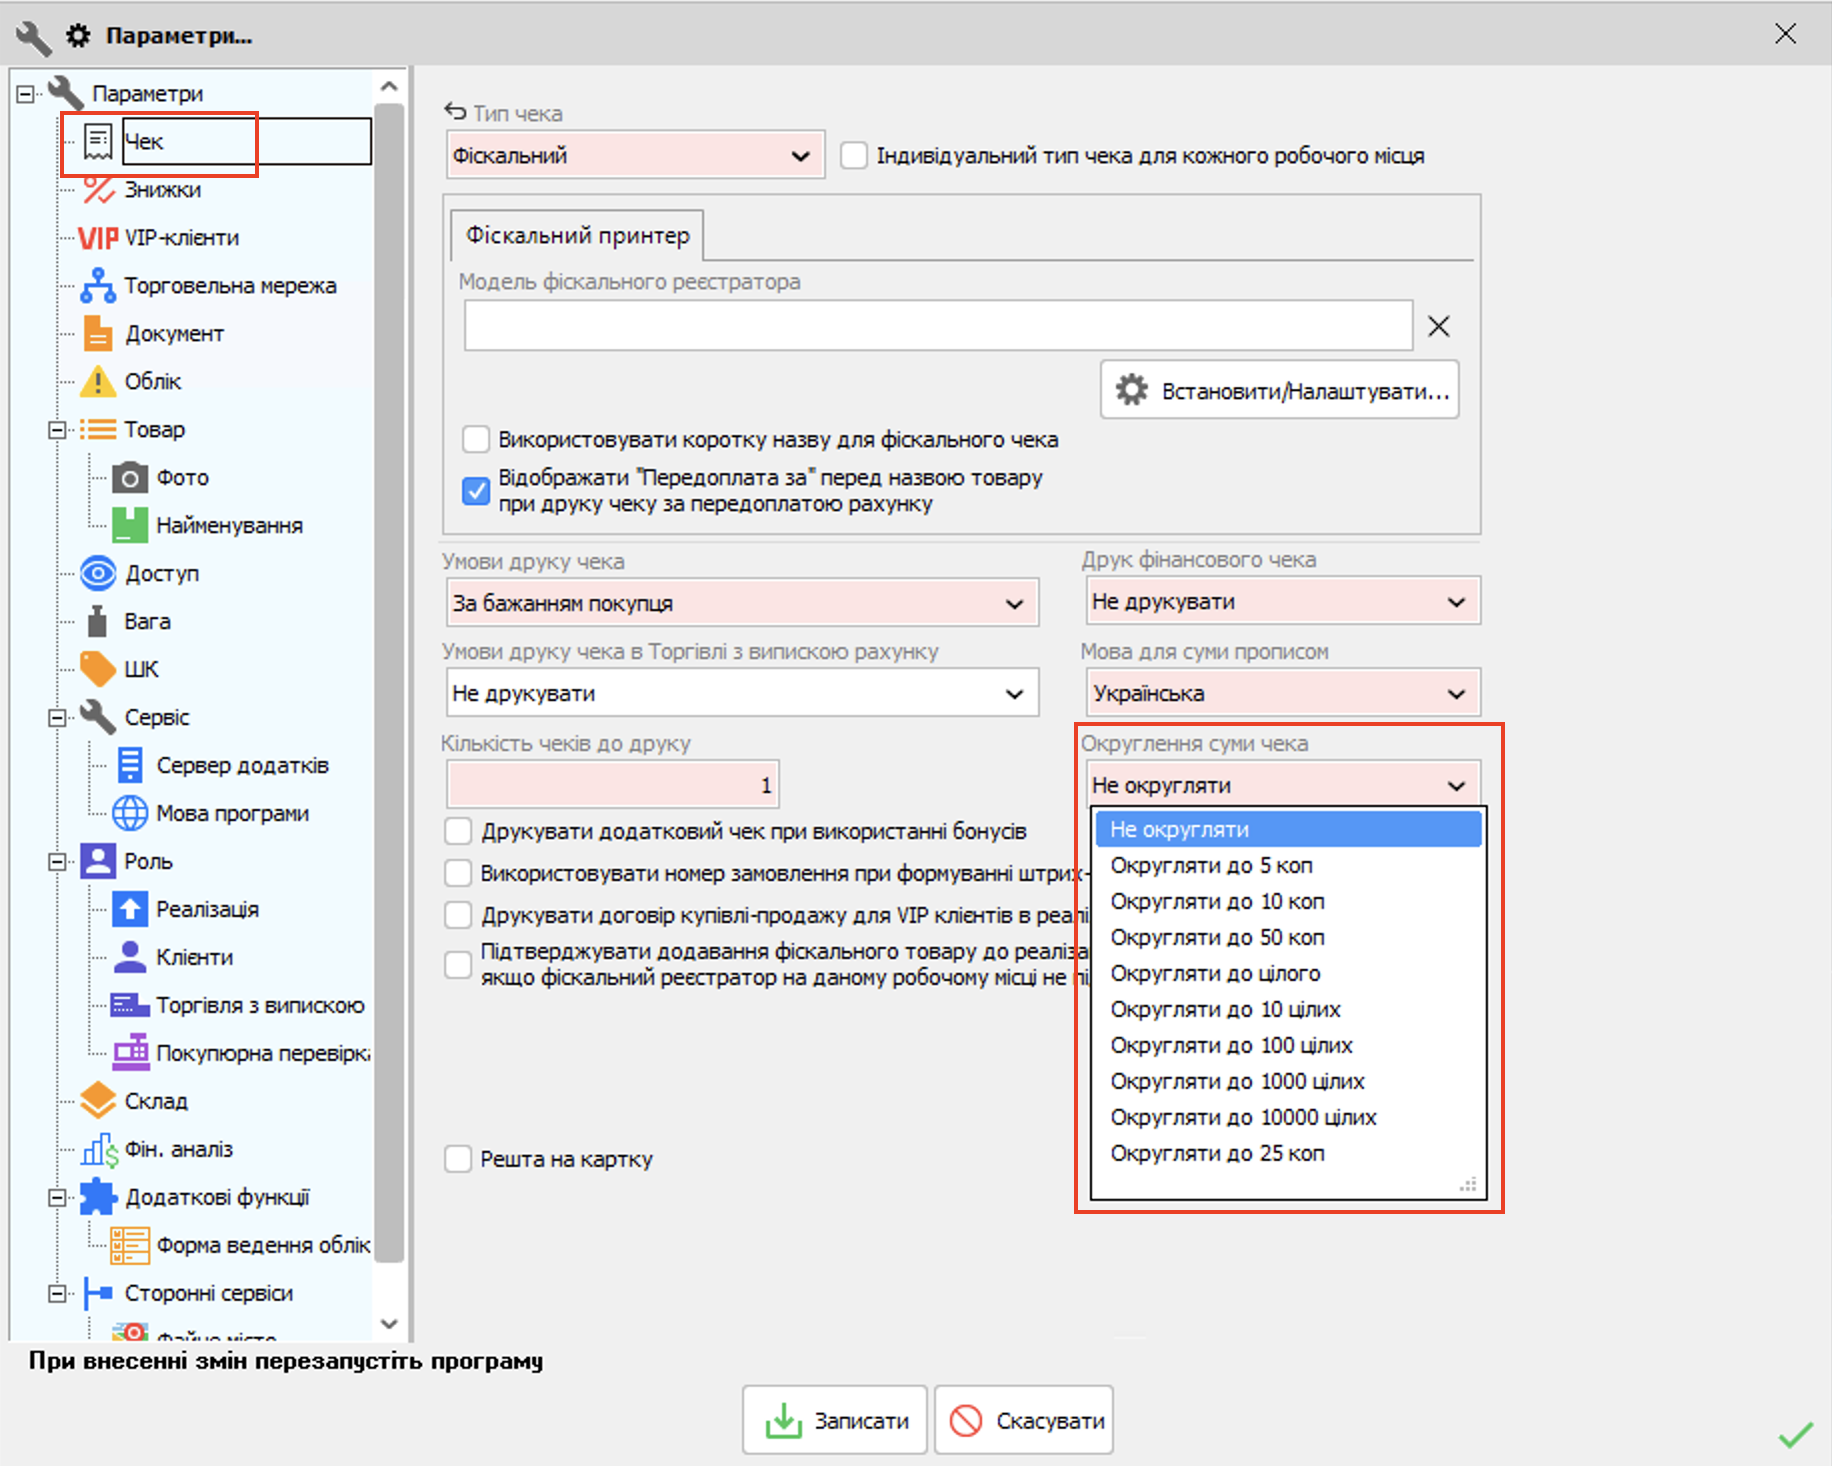Select the Склад warehouse icon

click(98, 1101)
